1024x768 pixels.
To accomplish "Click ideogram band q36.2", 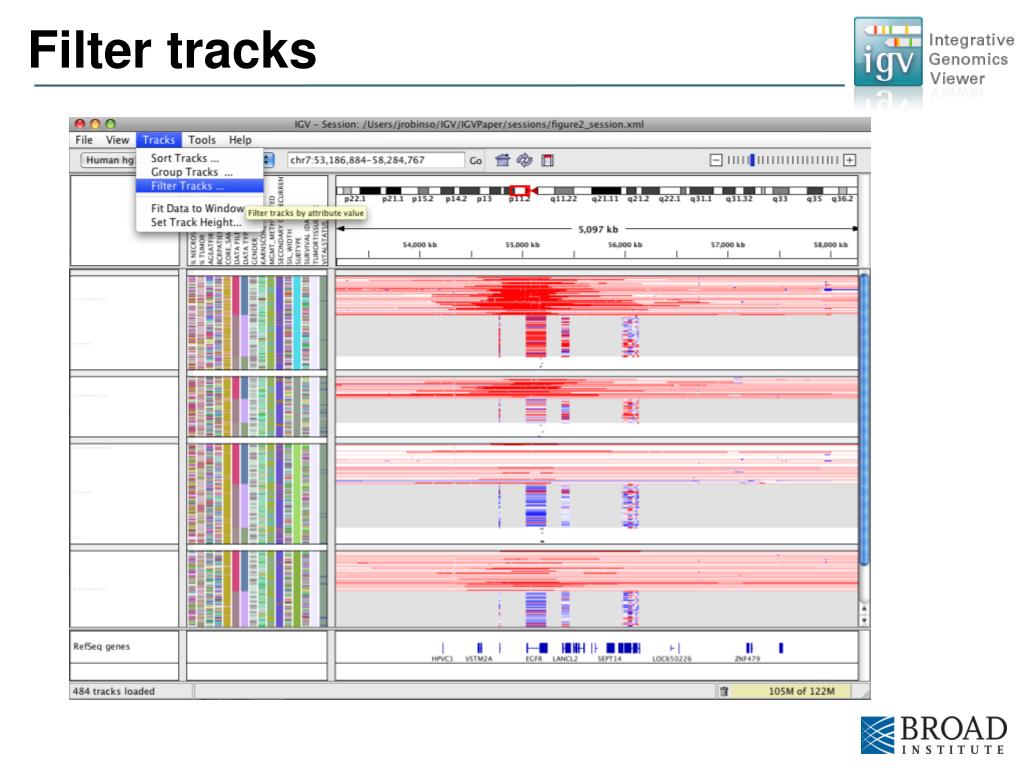I will 842,199.
